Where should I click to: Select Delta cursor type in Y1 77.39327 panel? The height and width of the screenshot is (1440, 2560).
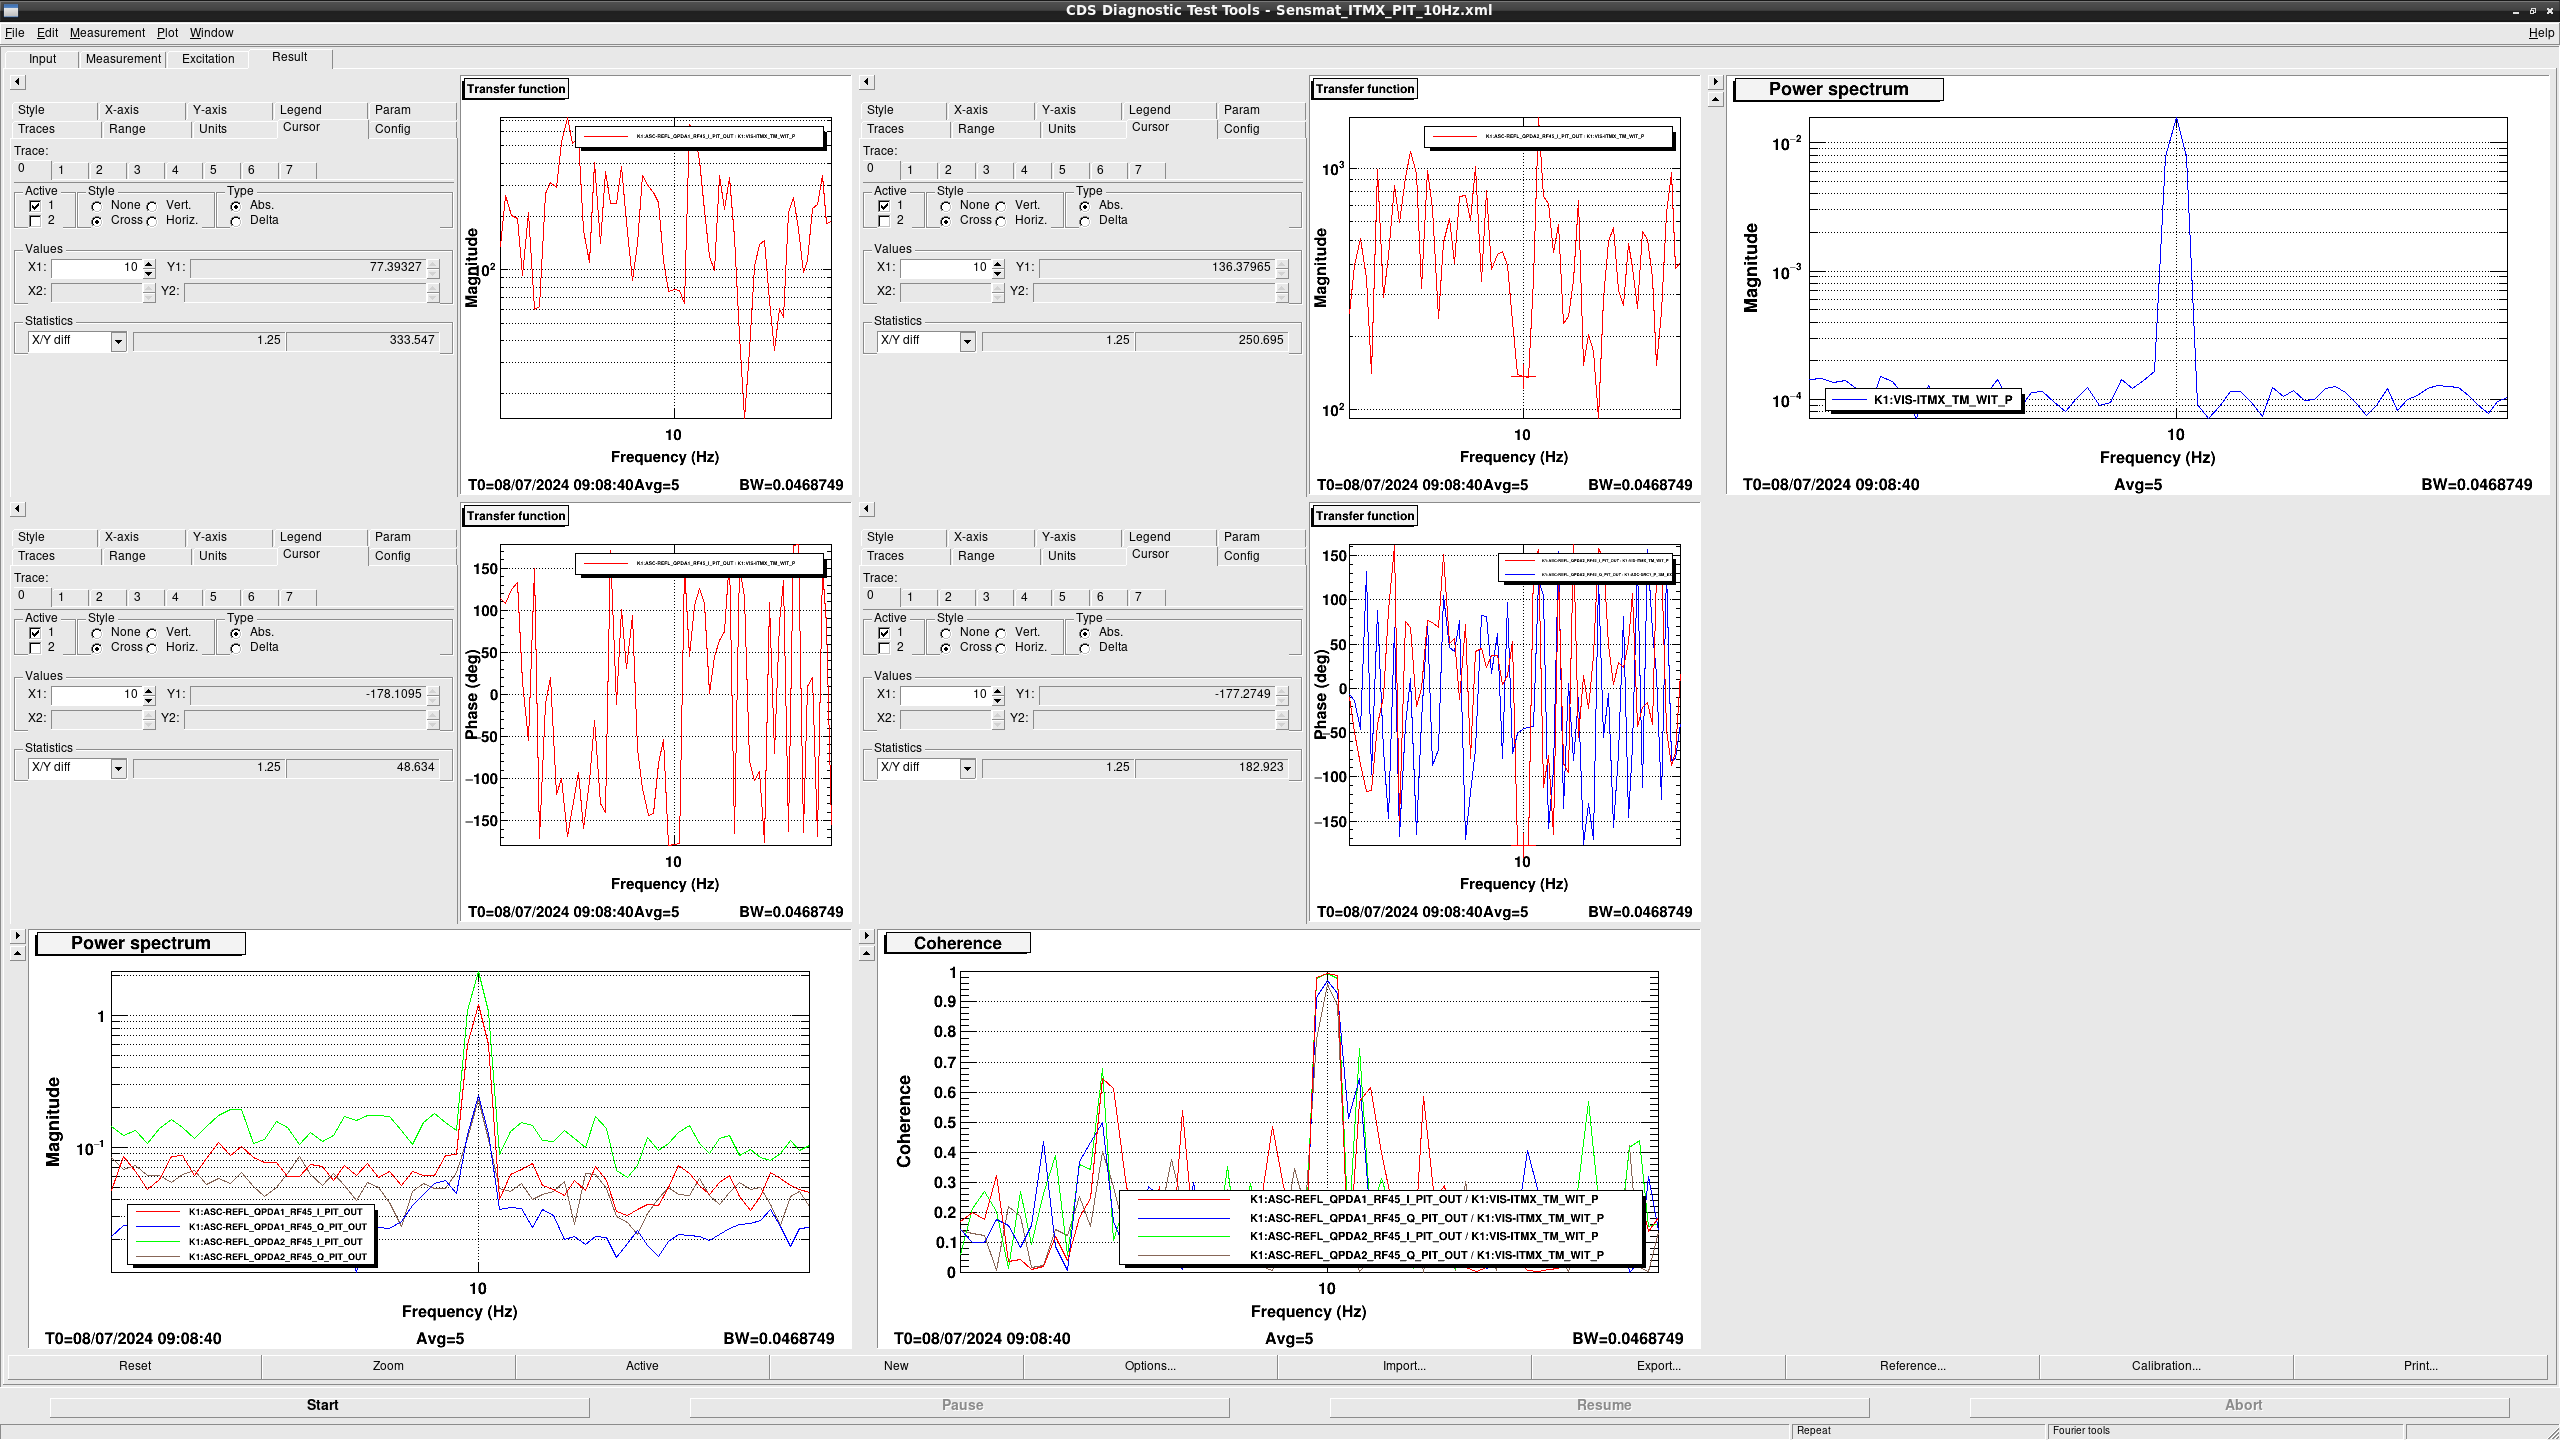[x=236, y=221]
